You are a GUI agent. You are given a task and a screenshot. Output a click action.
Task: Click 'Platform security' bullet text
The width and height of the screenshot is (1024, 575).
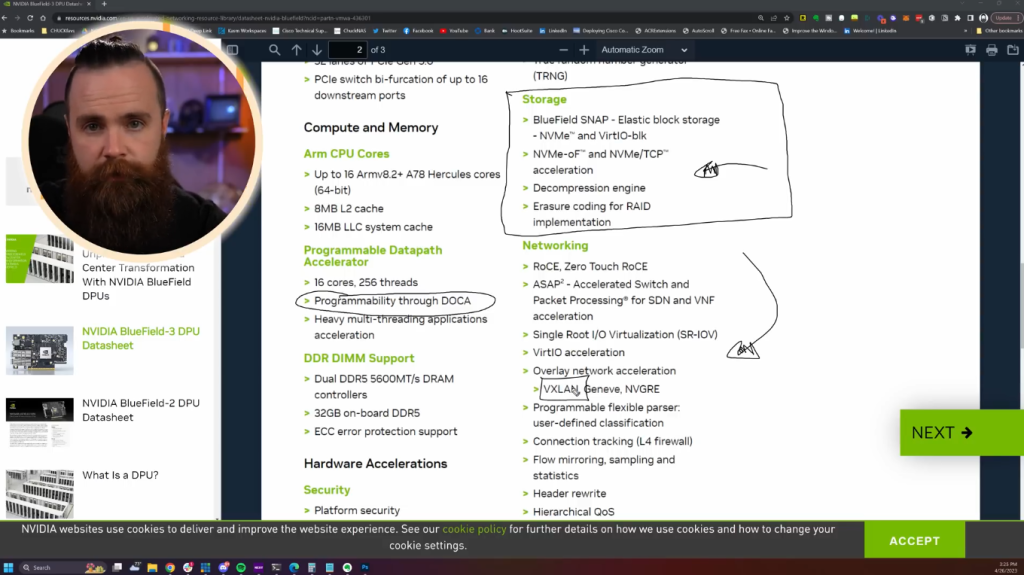tap(357, 510)
